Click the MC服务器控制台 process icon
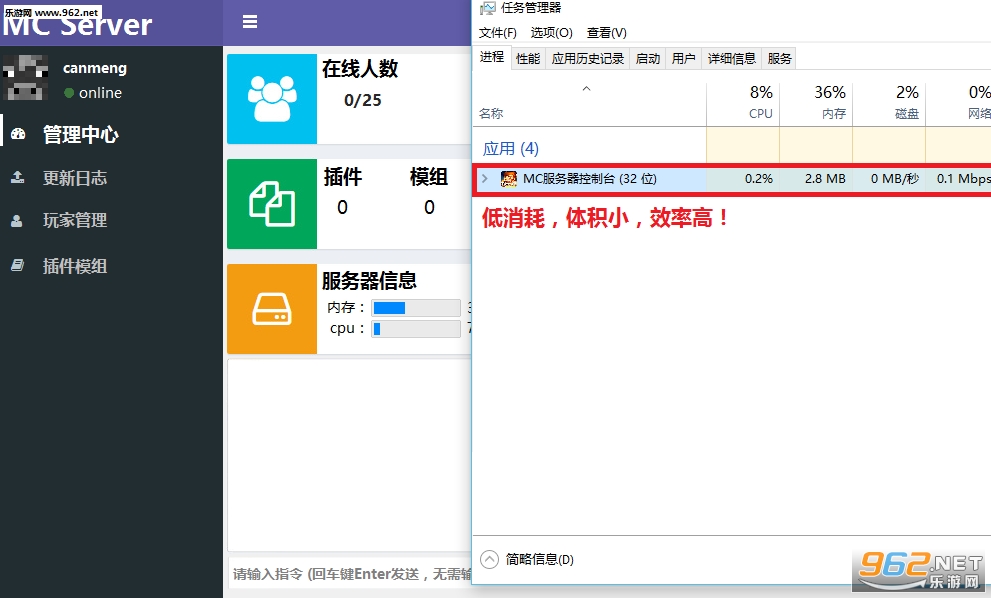Screen dimensions: 991x598 [x=509, y=179]
